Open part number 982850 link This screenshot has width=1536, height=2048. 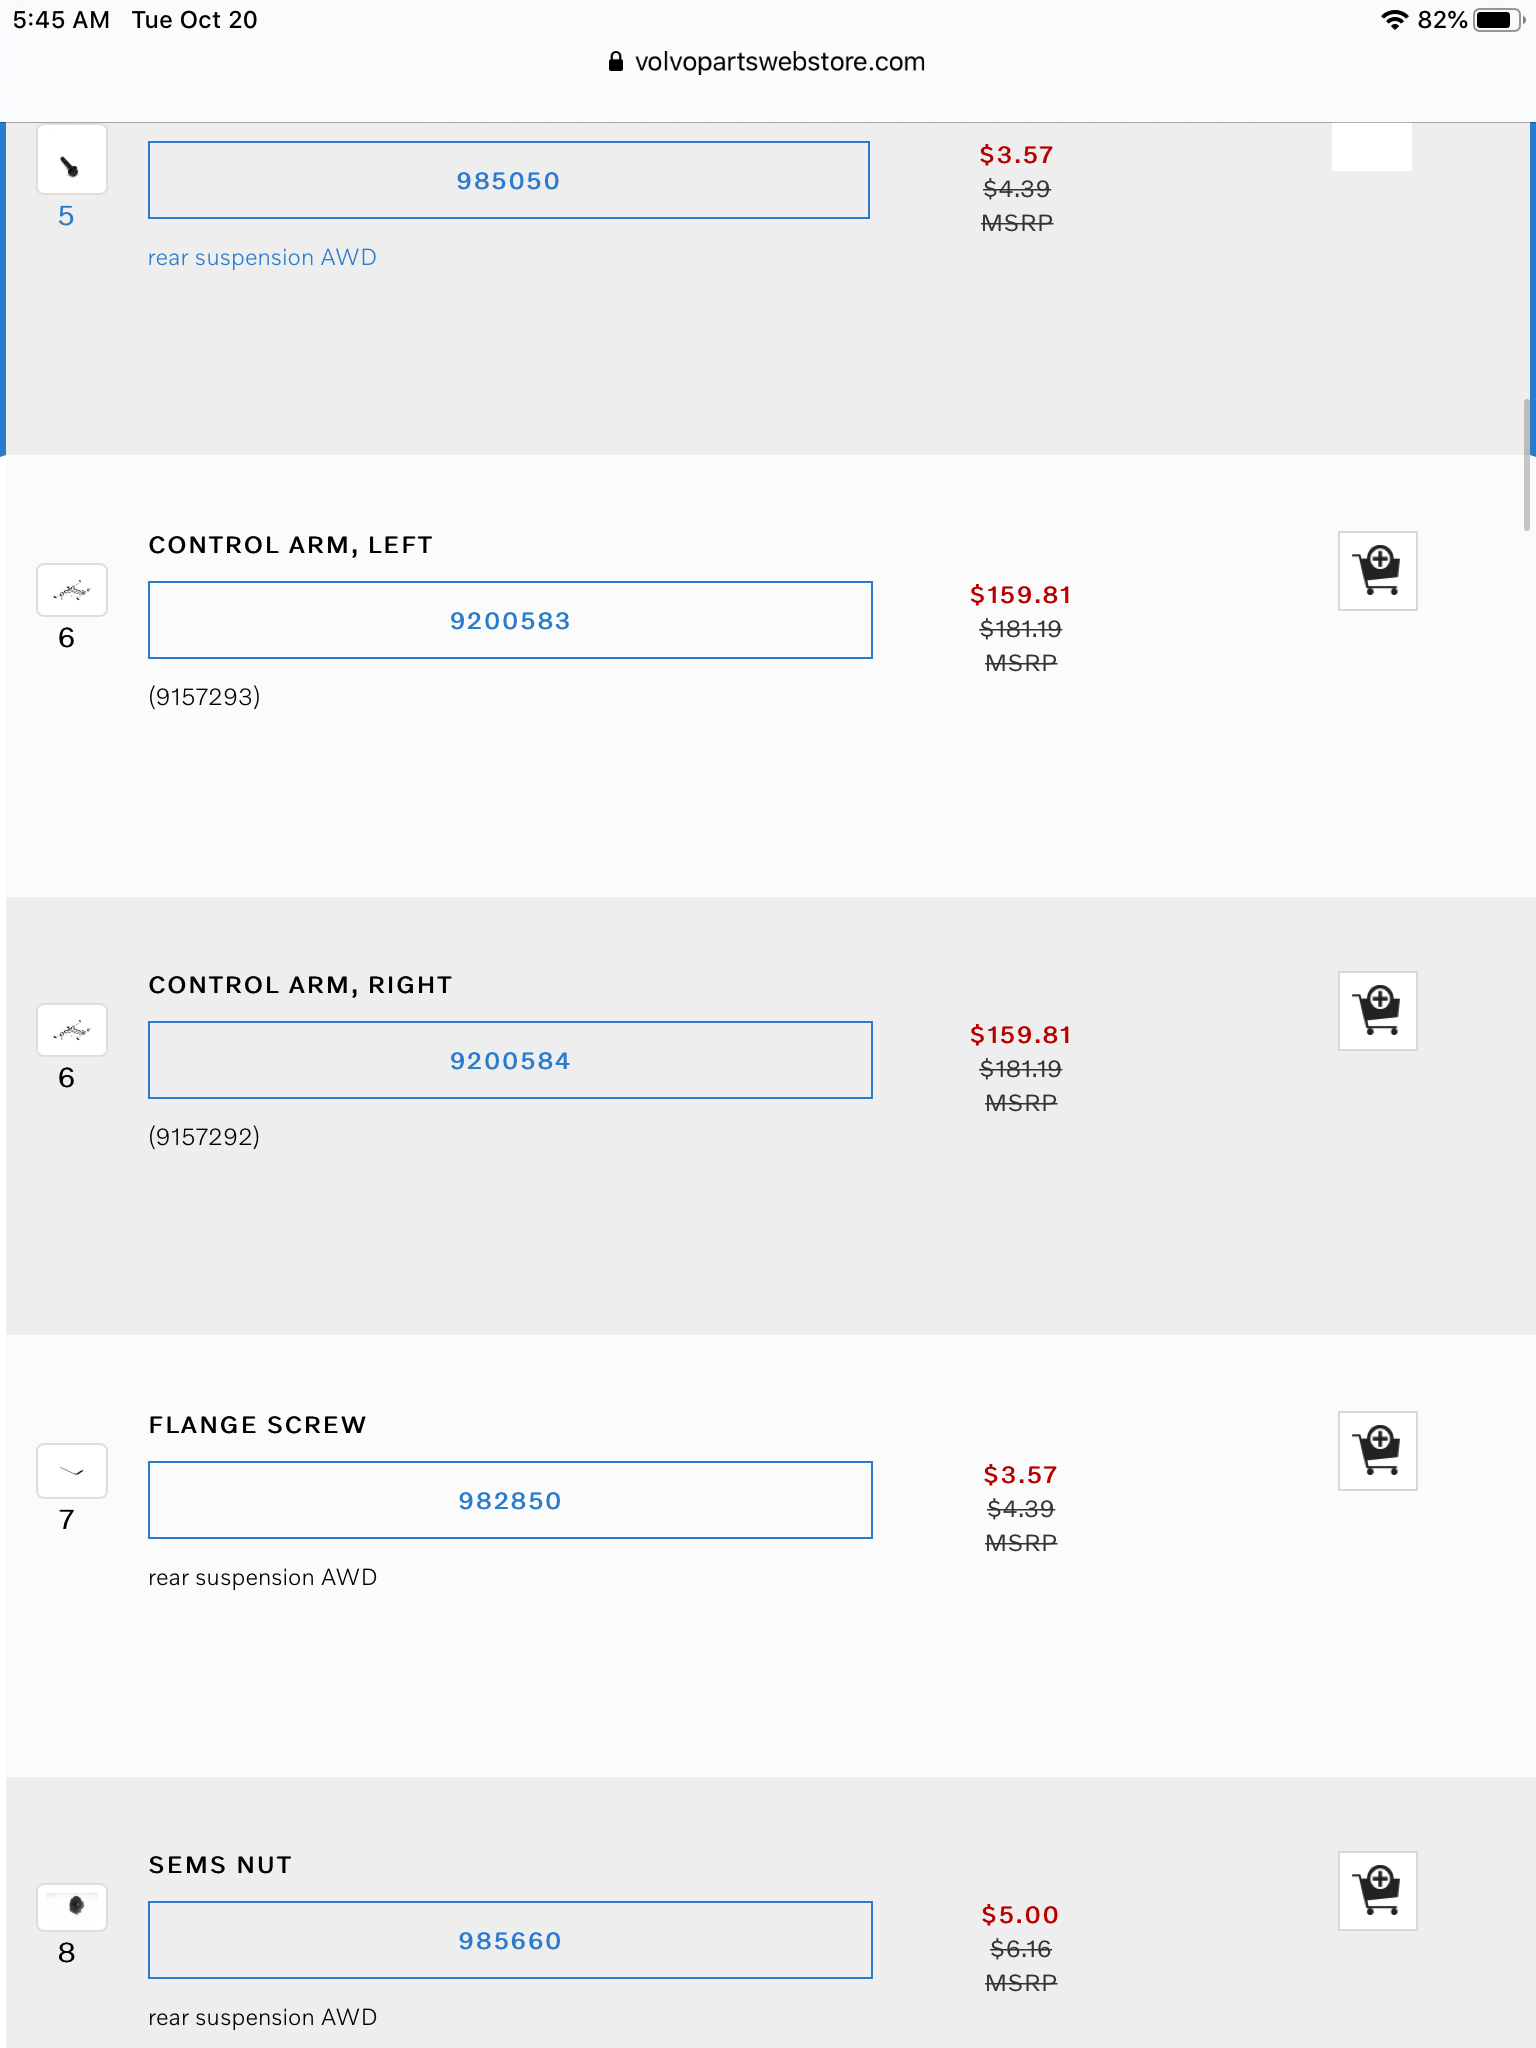(x=510, y=1501)
